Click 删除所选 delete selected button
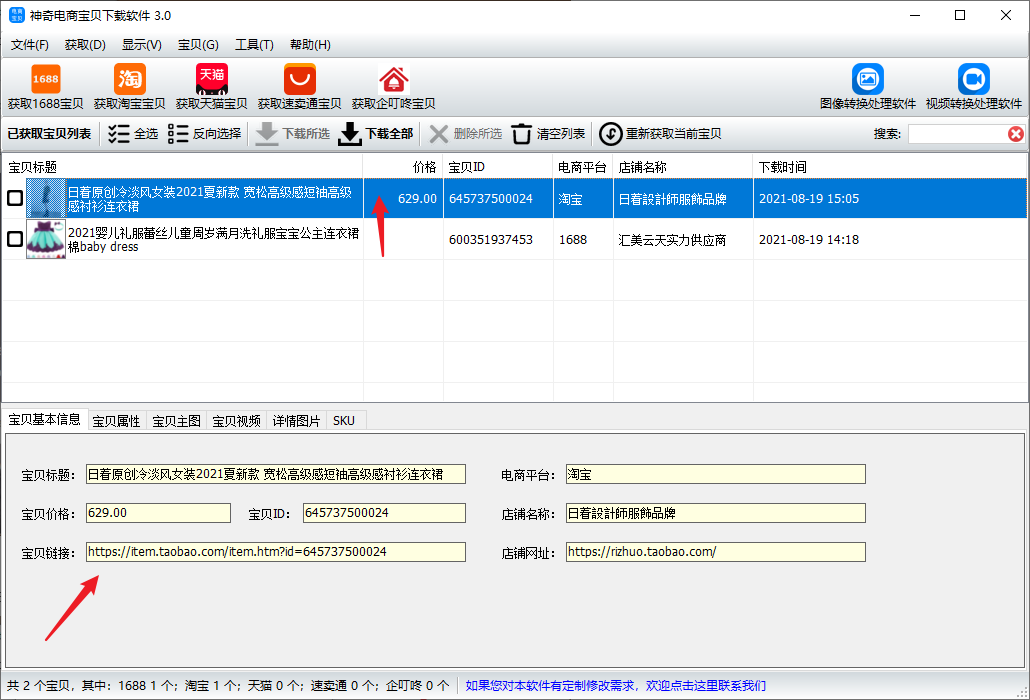Image resolution: width=1030 pixels, height=700 pixels. [x=465, y=134]
